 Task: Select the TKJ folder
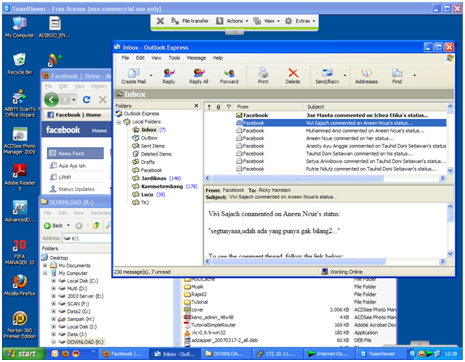141,202
